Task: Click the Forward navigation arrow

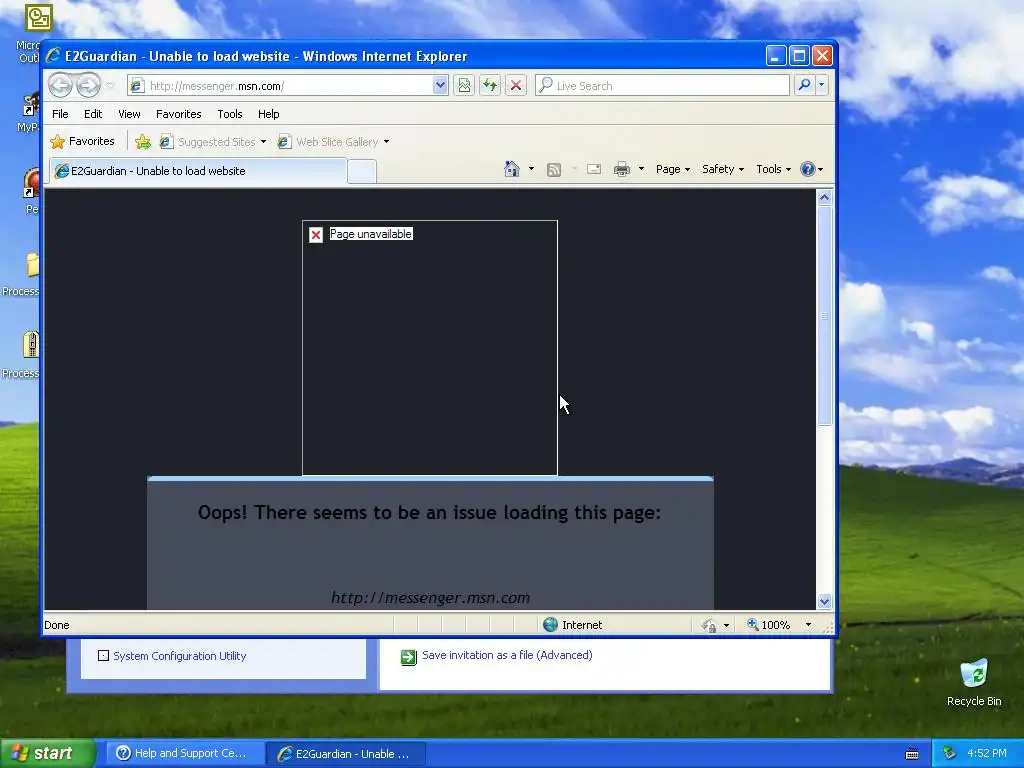Action: tap(88, 85)
